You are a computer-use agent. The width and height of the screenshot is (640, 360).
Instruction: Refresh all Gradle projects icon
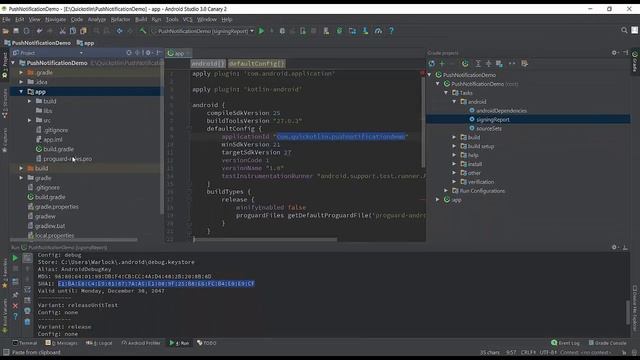(x=432, y=64)
